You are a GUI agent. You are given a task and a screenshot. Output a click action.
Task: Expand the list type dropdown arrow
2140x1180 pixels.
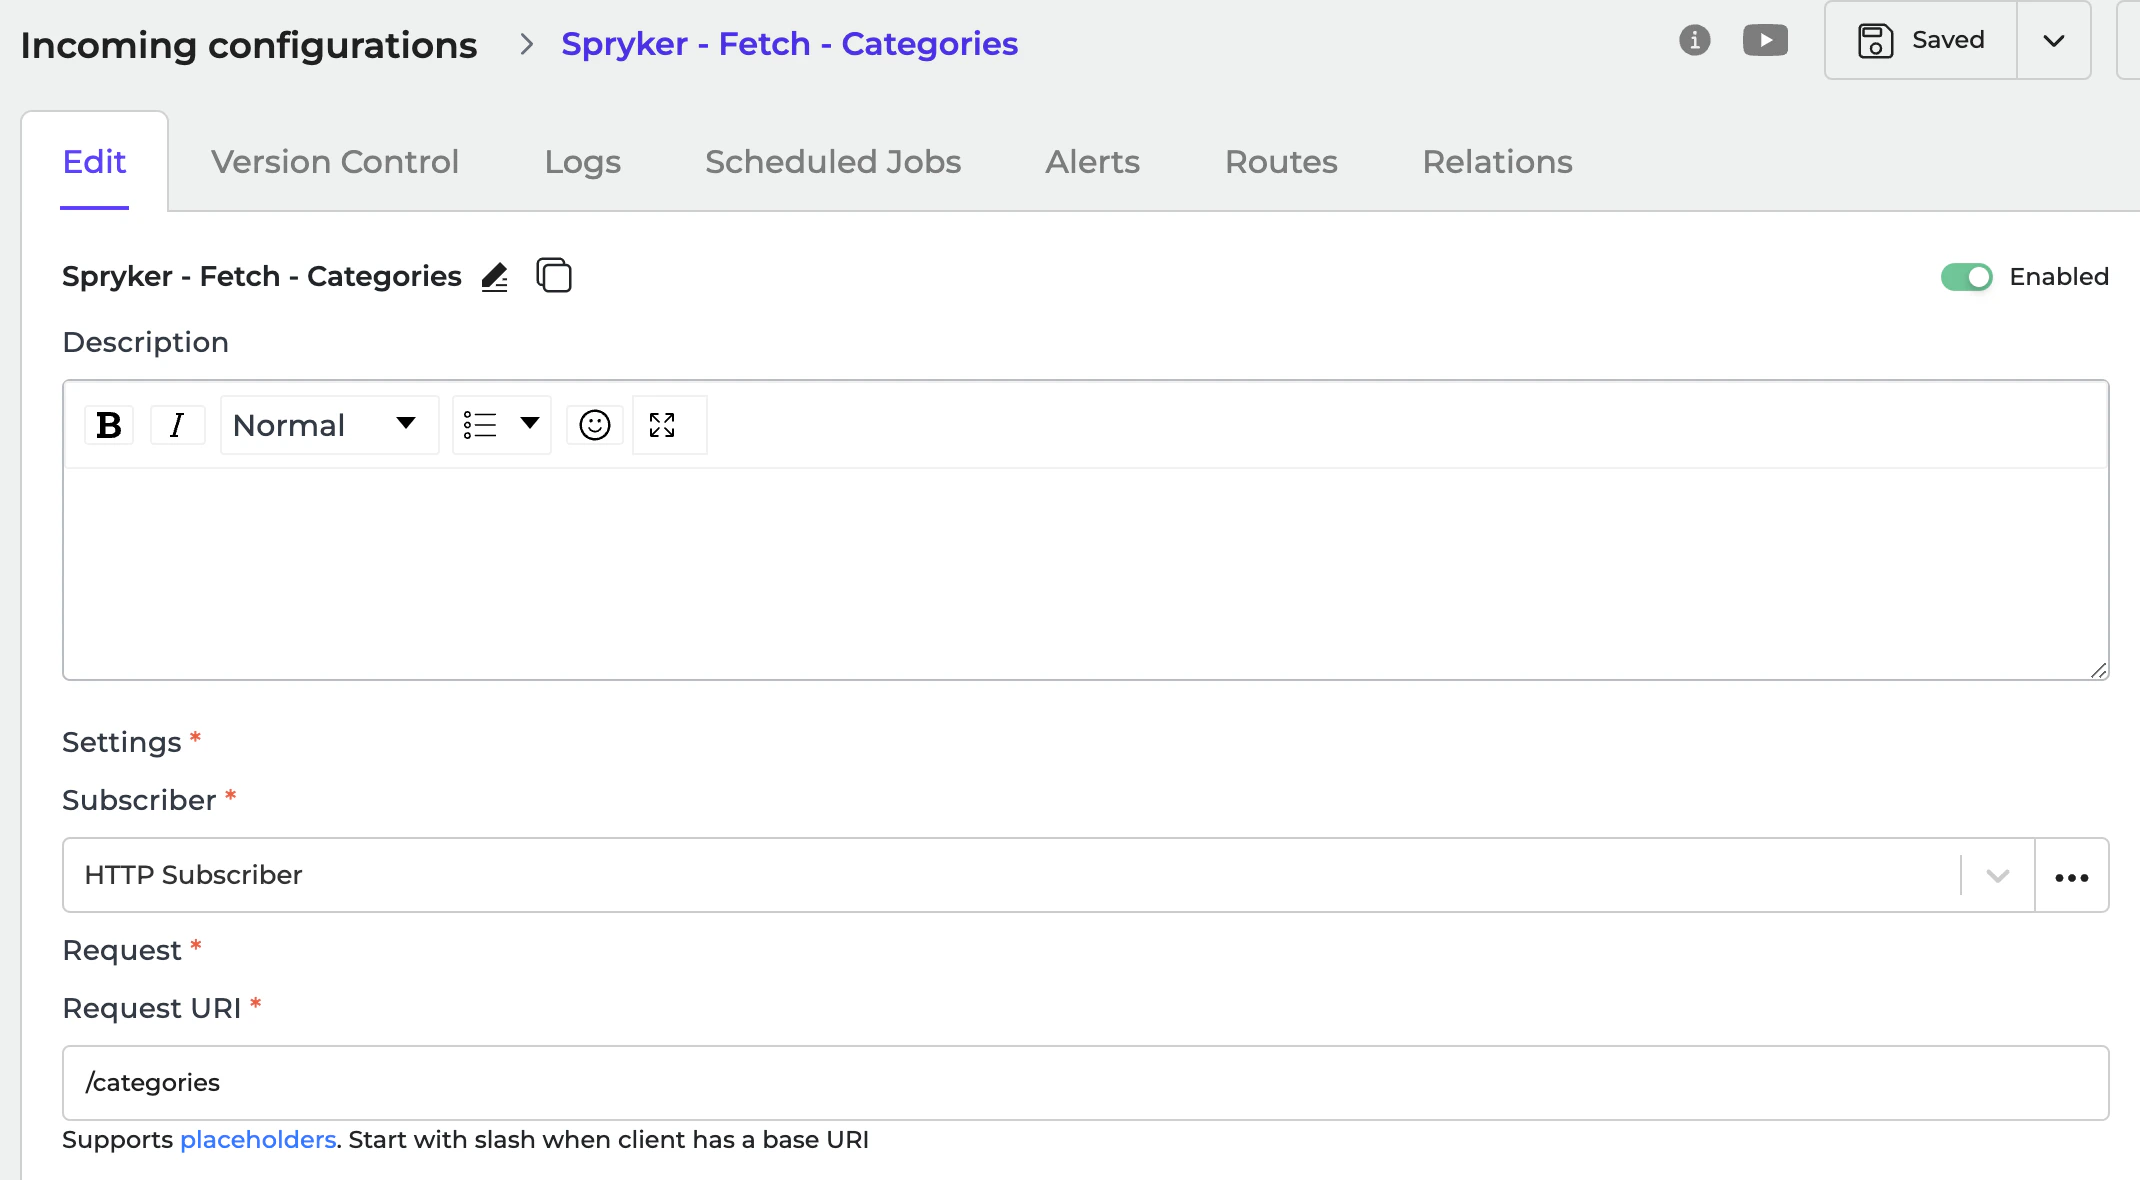tap(530, 423)
